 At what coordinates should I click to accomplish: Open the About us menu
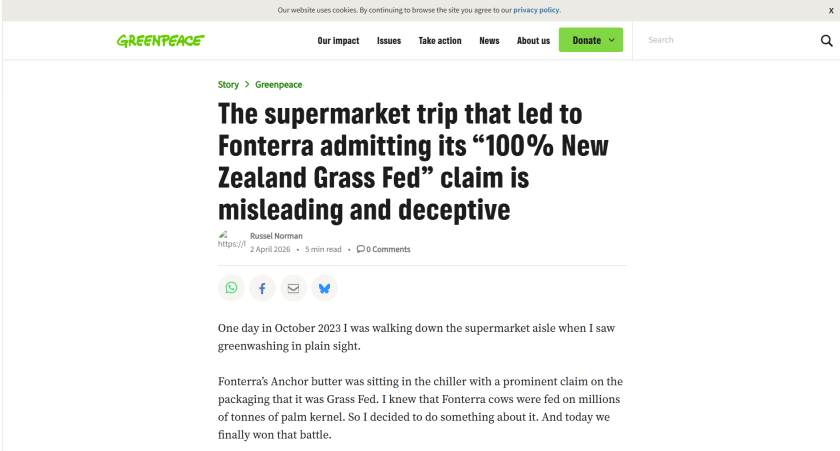pyautogui.click(x=533, y=41)
